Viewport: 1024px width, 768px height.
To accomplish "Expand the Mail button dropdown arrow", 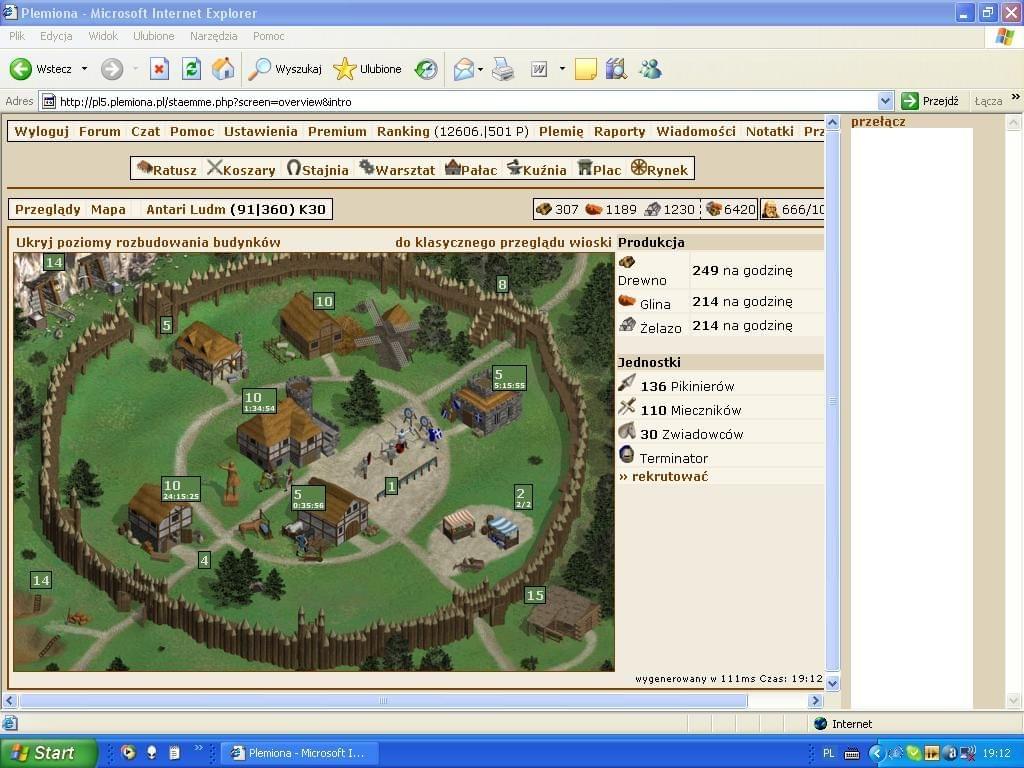I will pos(480,69).
